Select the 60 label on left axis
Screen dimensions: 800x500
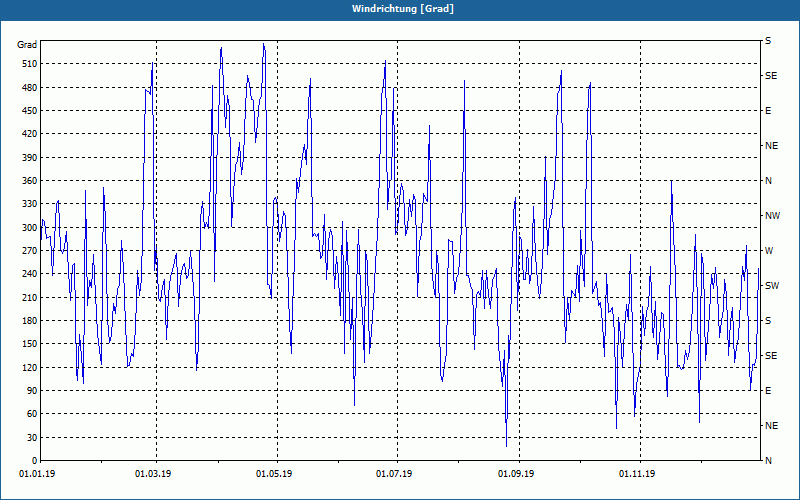pos(32,413)
